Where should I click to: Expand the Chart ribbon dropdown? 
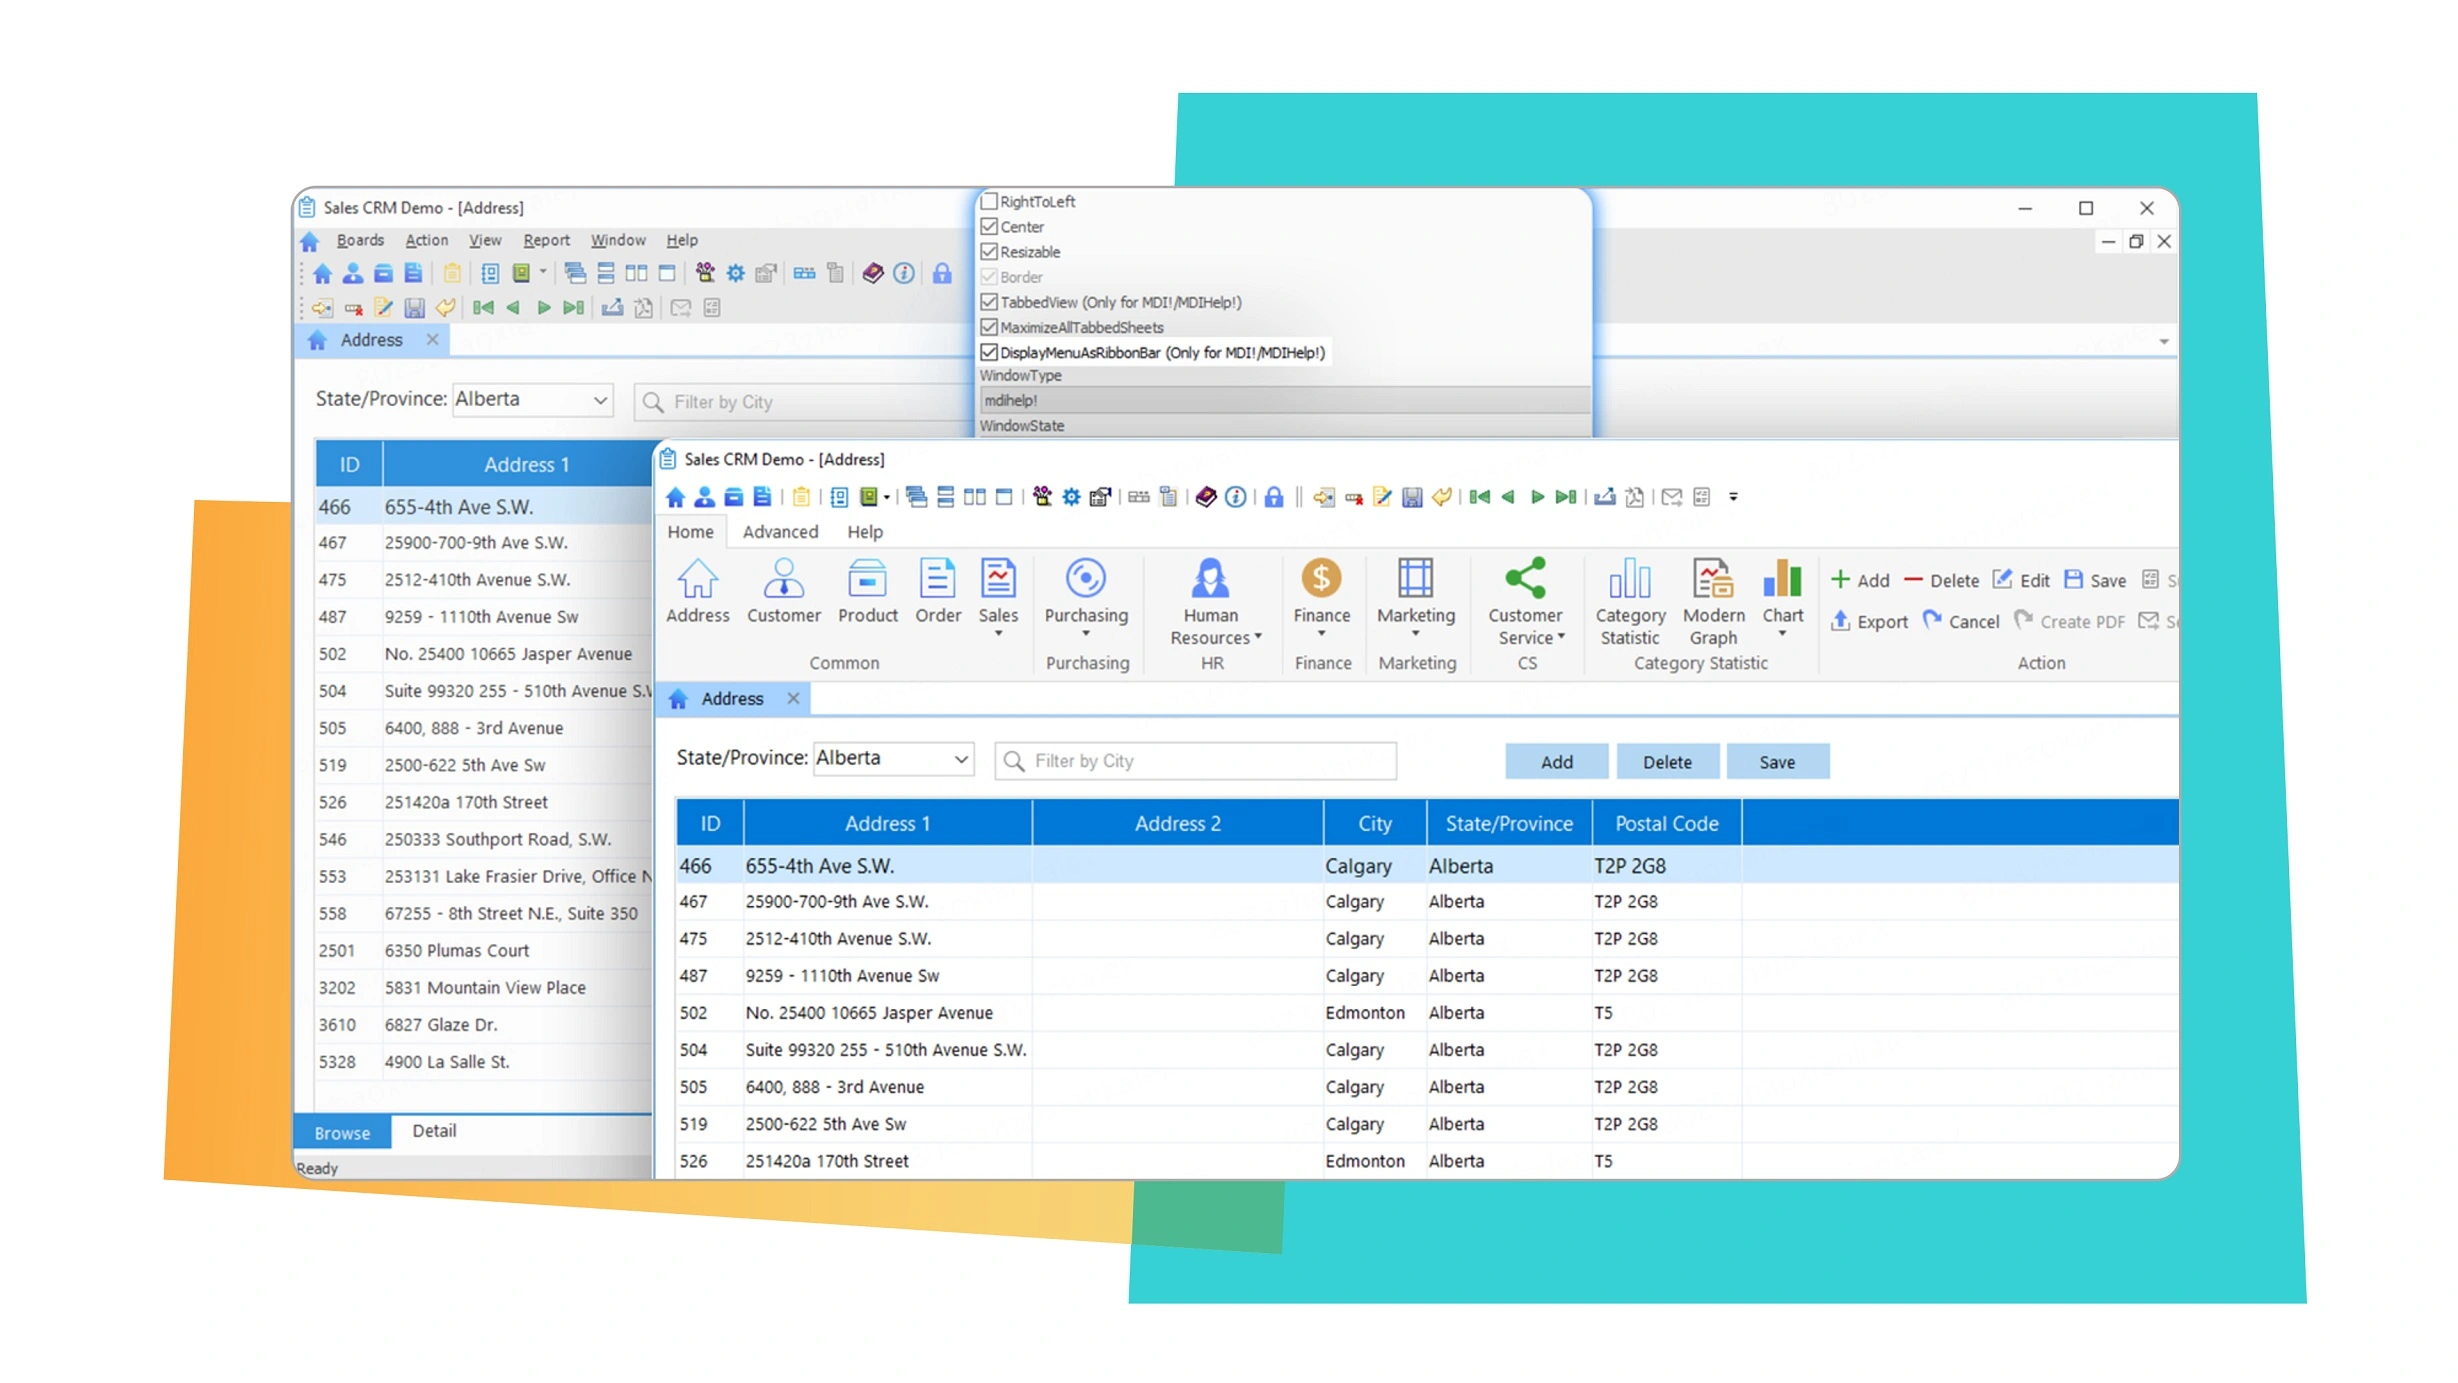[1782, 634]
